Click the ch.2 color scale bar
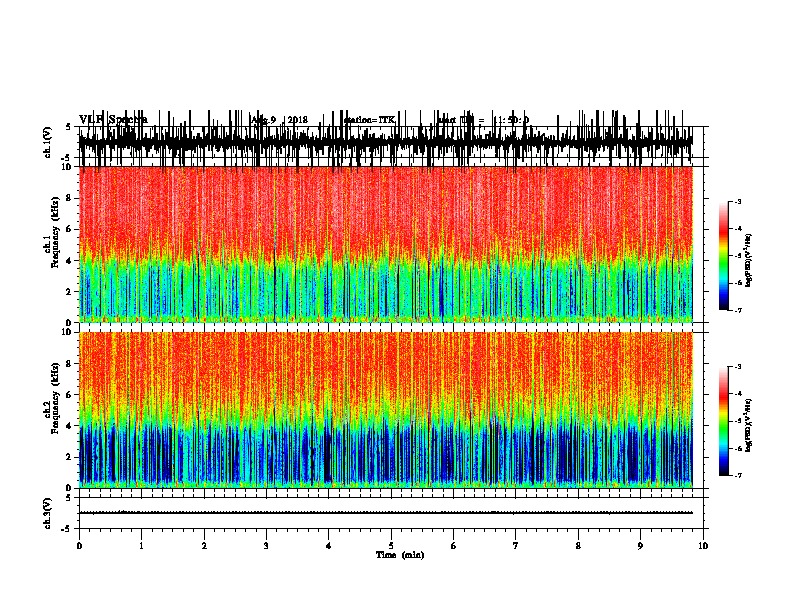 [724, 421]
